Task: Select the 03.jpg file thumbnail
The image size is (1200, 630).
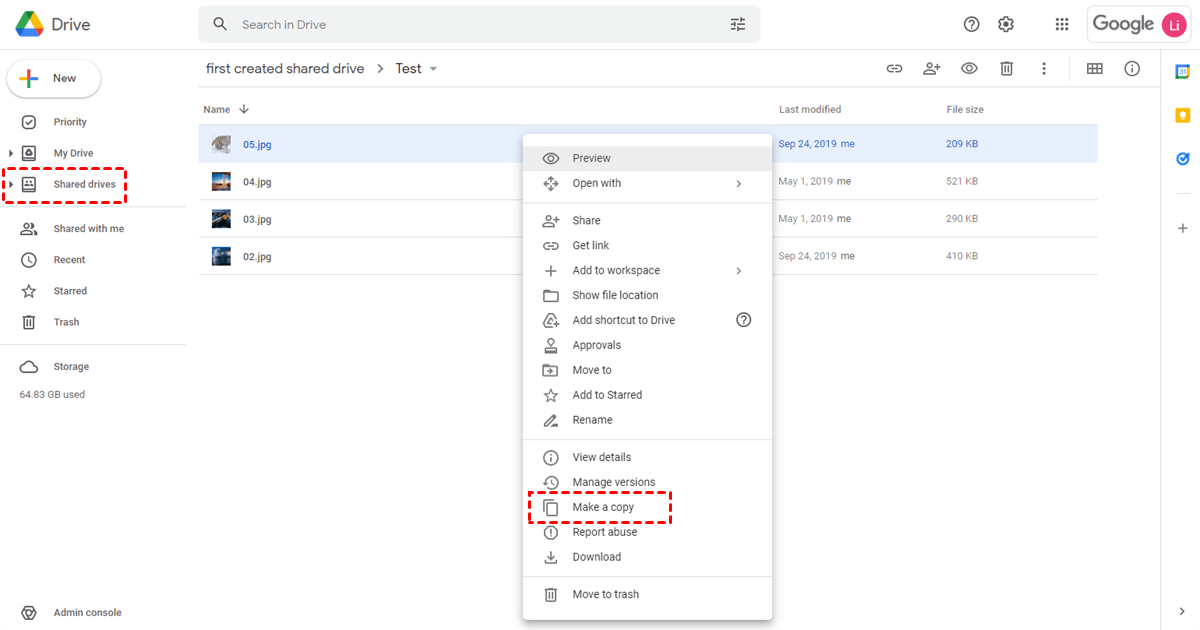Action: [221, 218]
